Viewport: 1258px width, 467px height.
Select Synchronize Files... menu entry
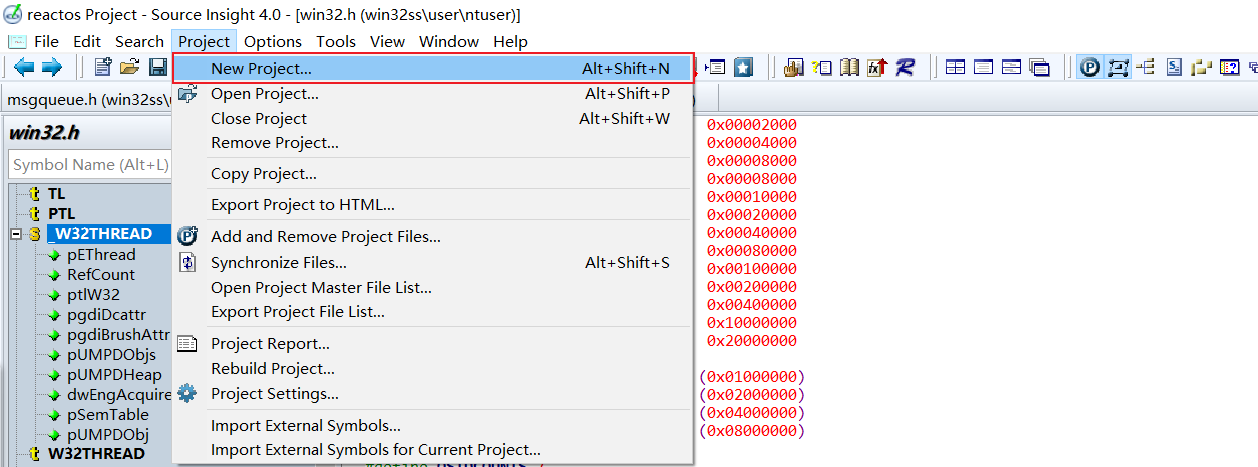point(433,263)
